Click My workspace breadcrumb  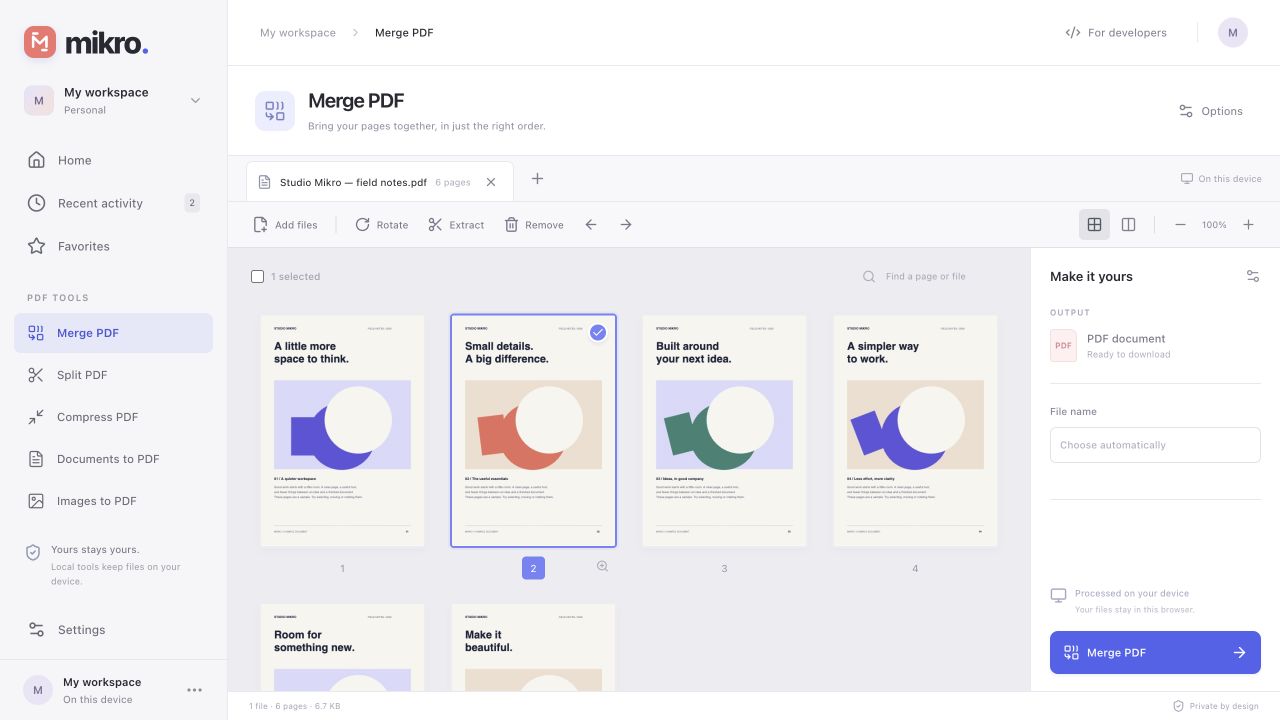click(x=298, y=33)
